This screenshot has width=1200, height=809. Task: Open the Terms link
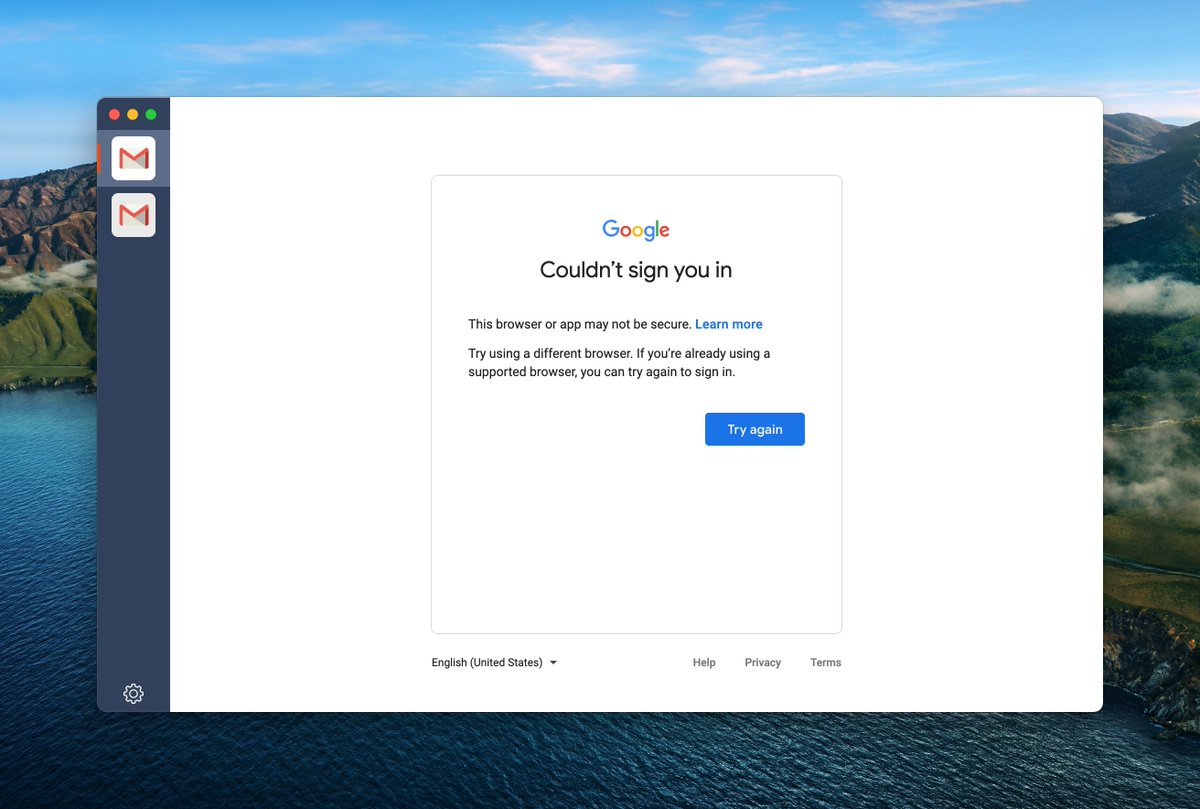point(826,662)
